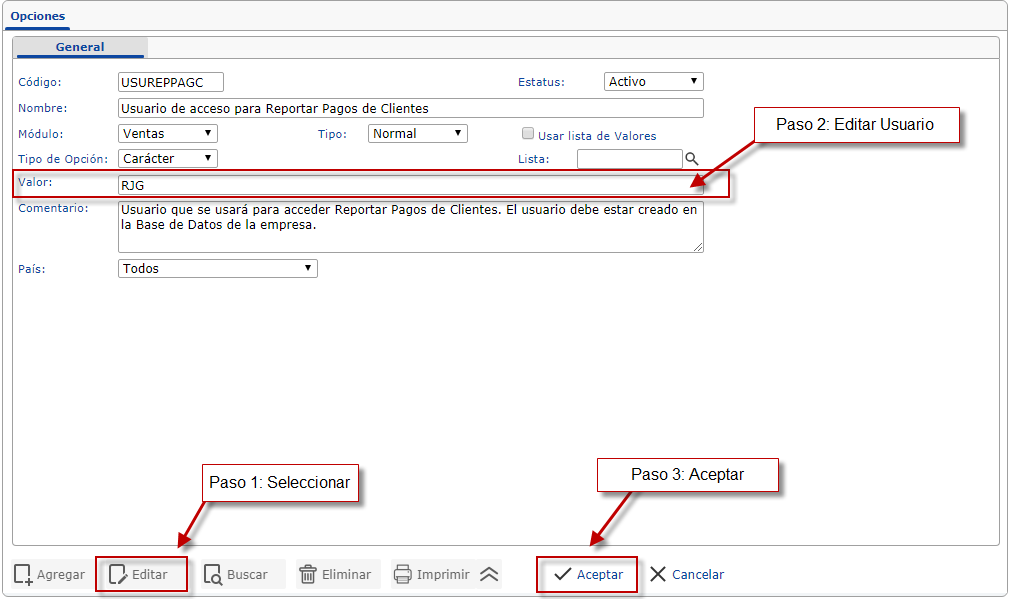Click the Eliminar trash can icon
This screenshot has height=599, width=1011.
click(308, 575)
